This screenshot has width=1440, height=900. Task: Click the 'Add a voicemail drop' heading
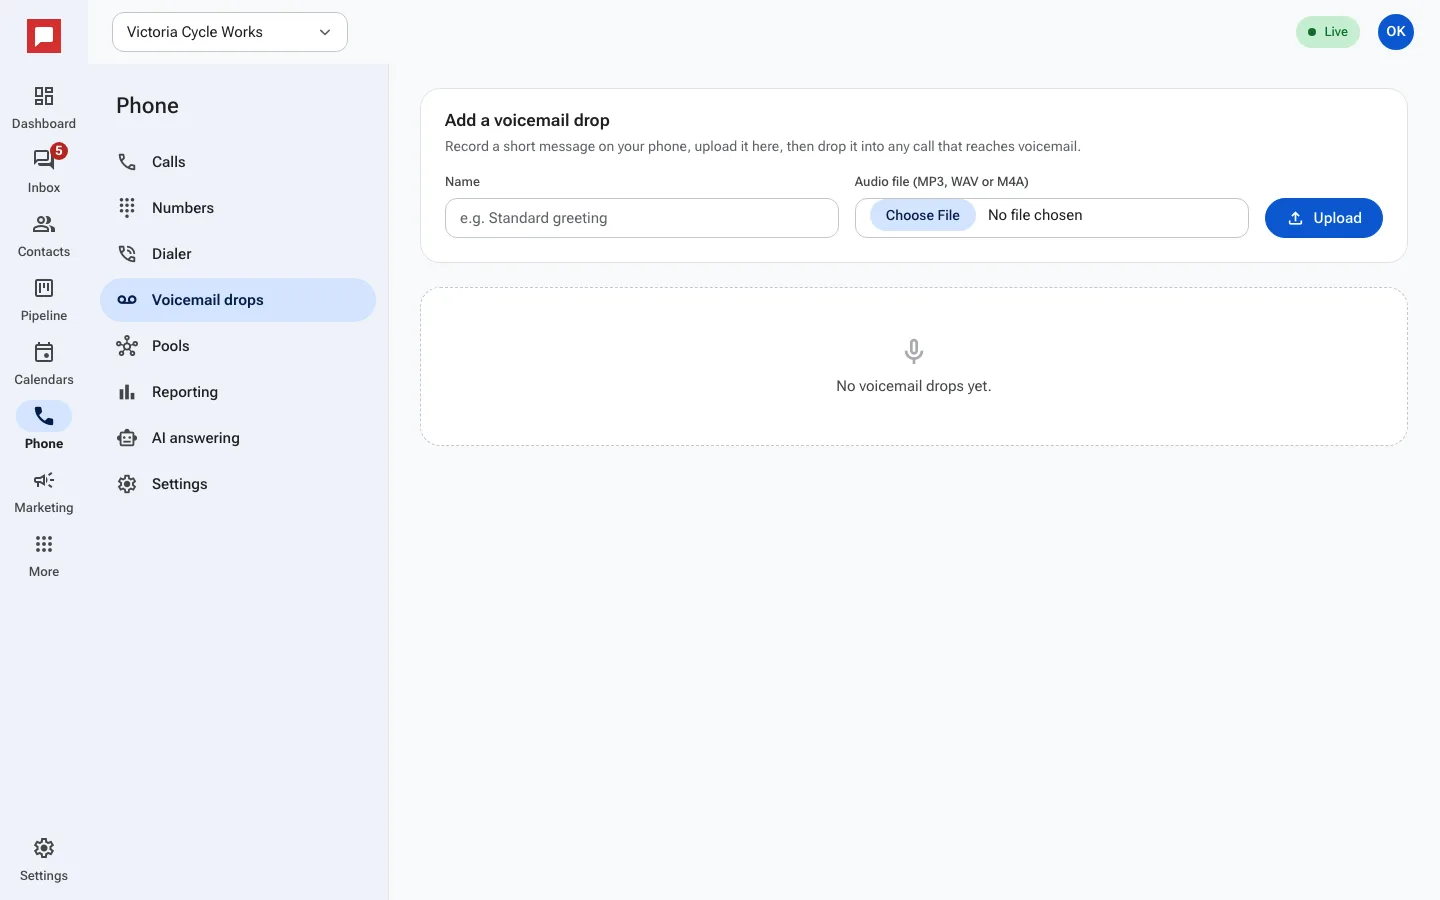tap(527, 120)
